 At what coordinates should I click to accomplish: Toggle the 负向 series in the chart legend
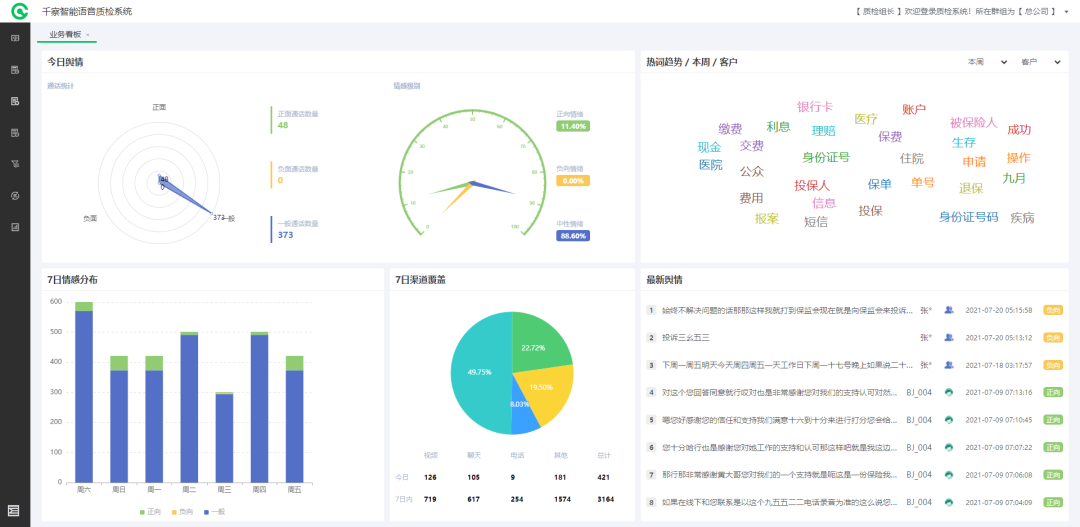pos(183,512)
